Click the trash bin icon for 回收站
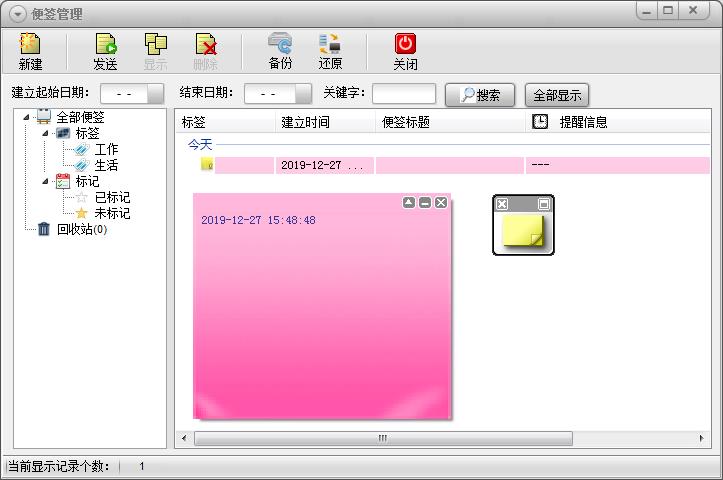Screen dimensions: 723x480 44,229
